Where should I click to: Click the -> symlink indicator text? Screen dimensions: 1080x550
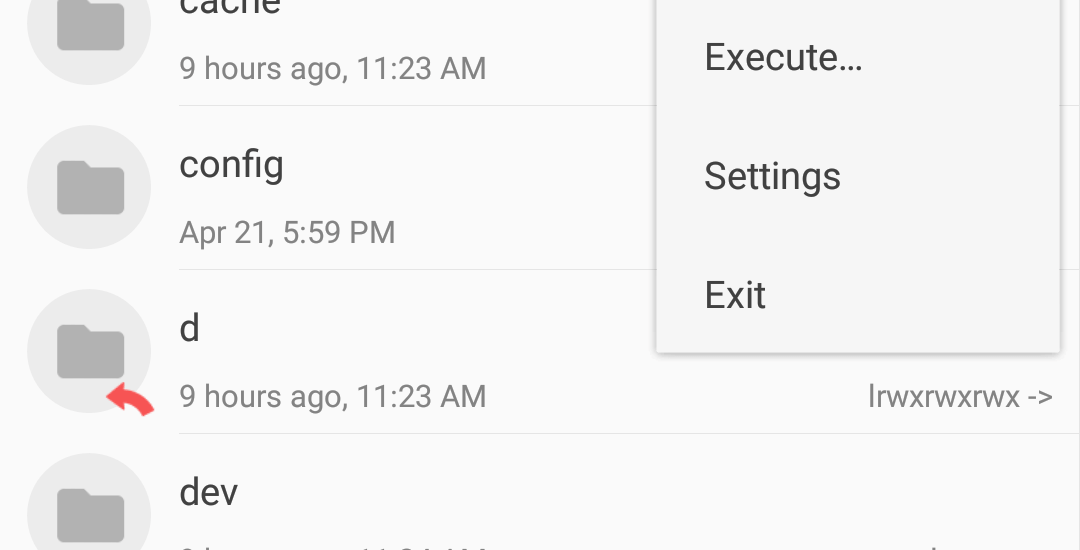[1039, 397]
